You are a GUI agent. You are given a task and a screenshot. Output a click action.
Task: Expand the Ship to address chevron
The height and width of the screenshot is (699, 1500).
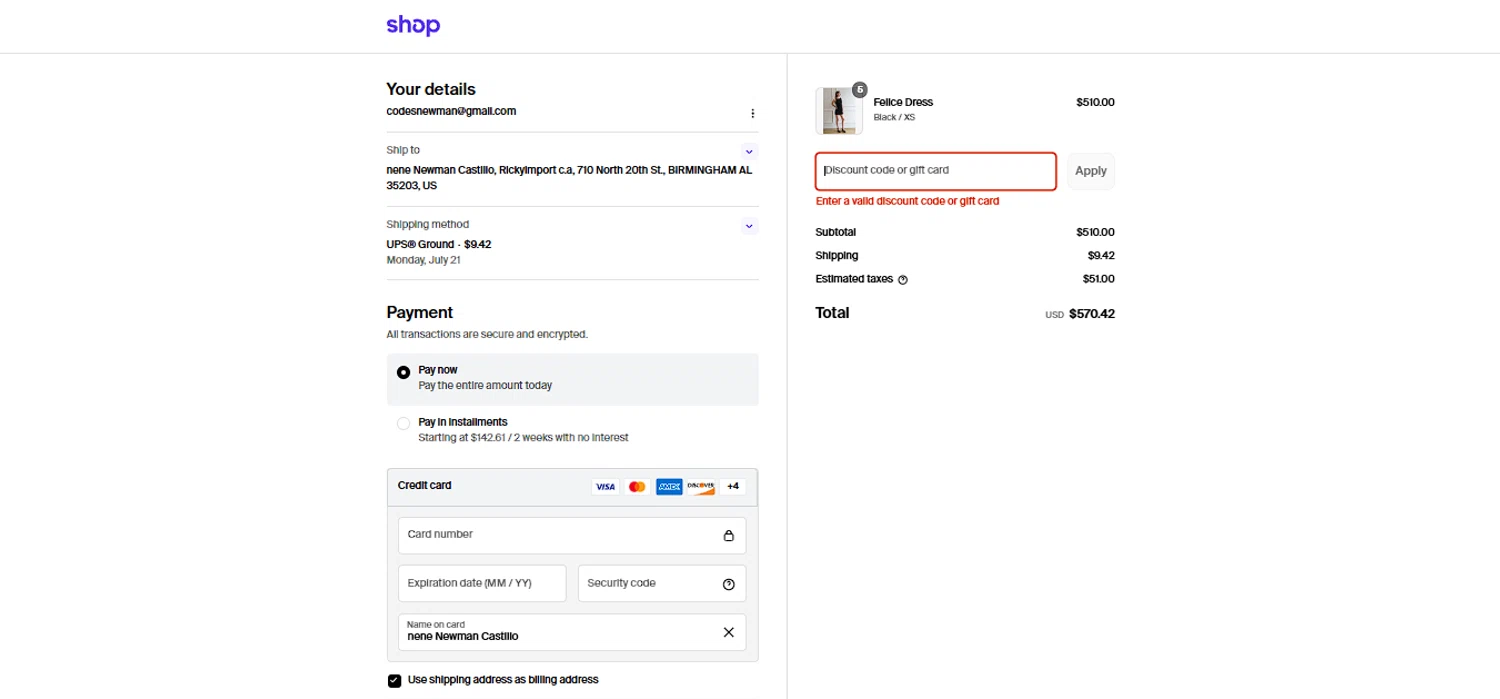(750, 152)
